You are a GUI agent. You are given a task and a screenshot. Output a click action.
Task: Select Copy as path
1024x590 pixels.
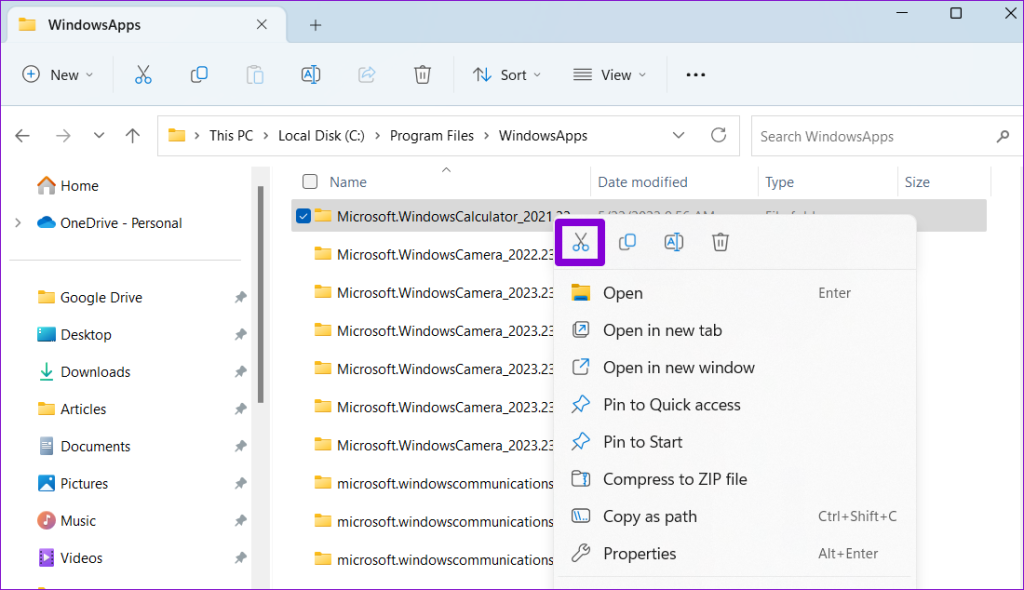734,516
